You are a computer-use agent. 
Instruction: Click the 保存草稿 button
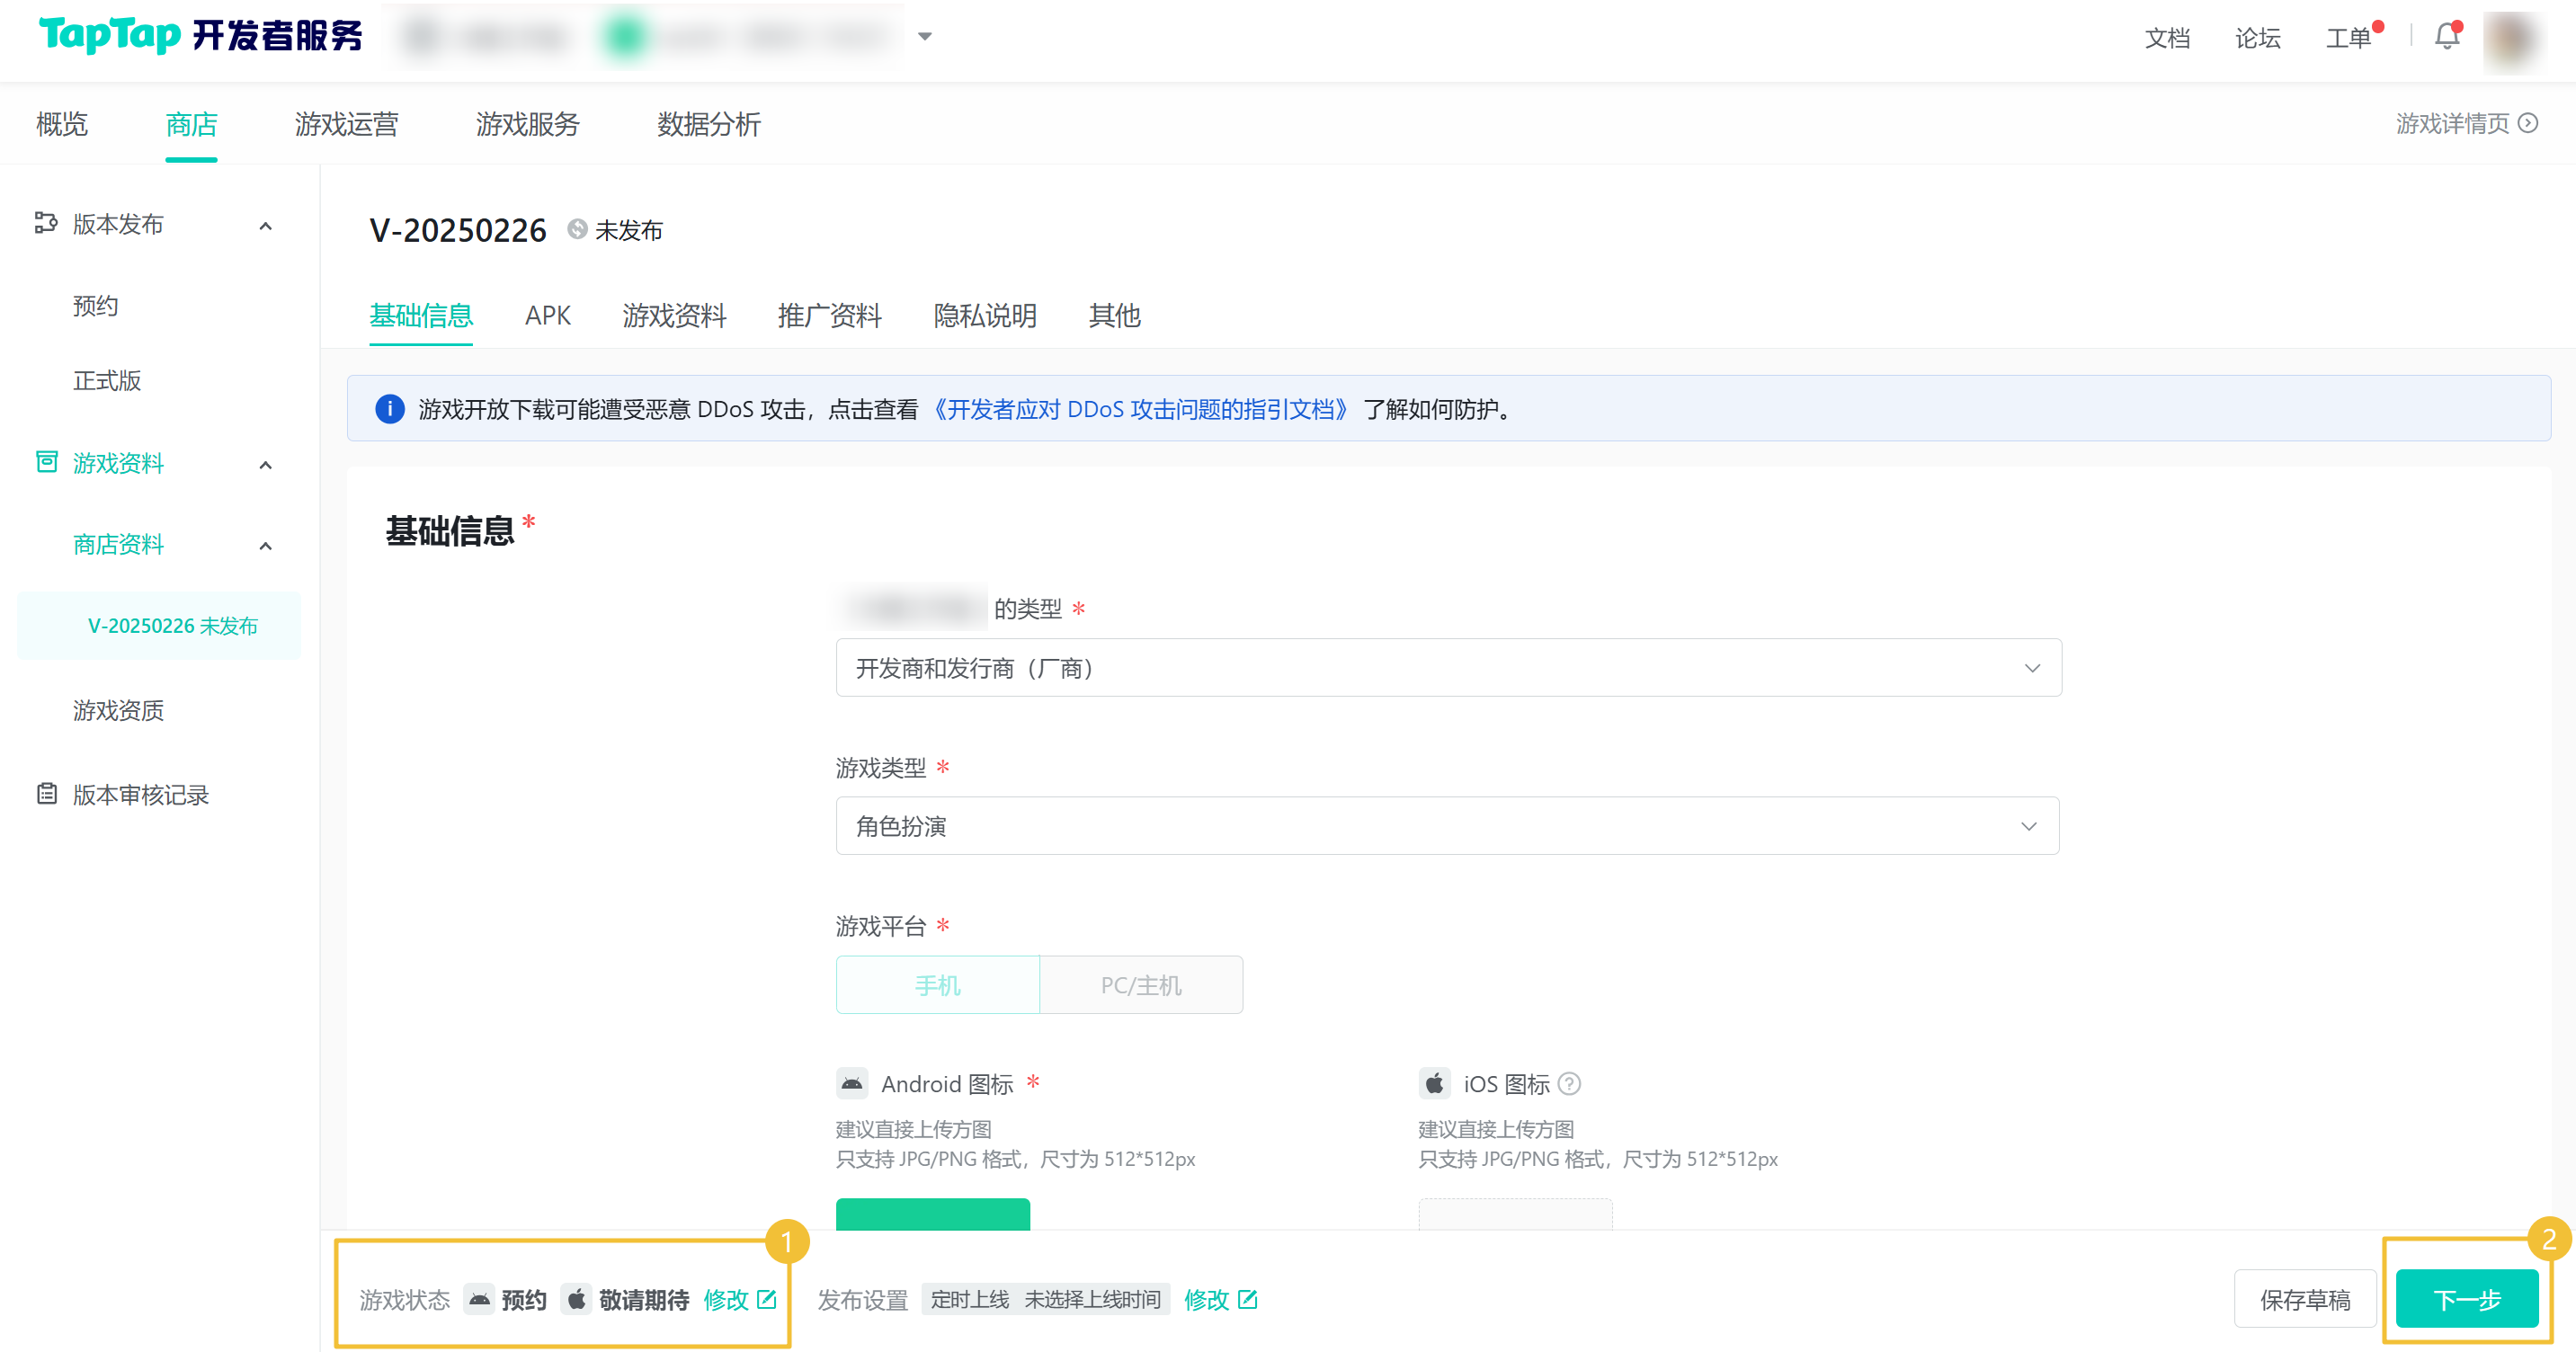[x=2304, y=1299]
